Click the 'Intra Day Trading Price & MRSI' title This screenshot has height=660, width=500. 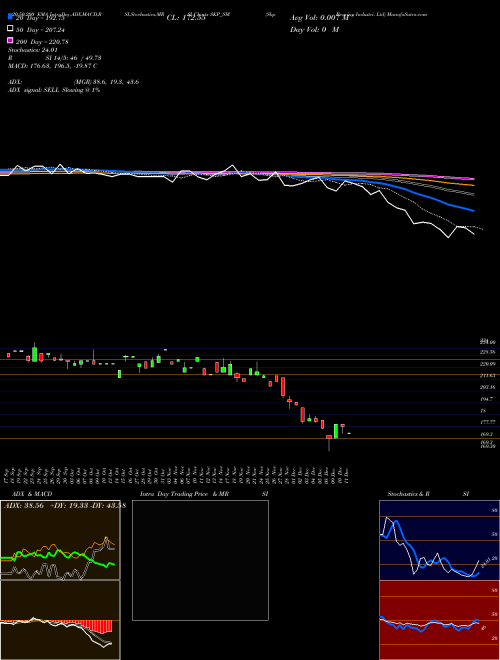click(204, 494)
